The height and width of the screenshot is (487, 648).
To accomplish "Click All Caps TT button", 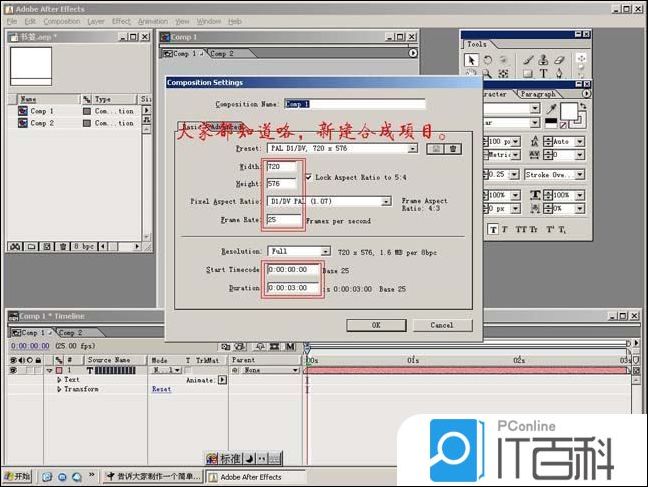I will pos(520,229).
